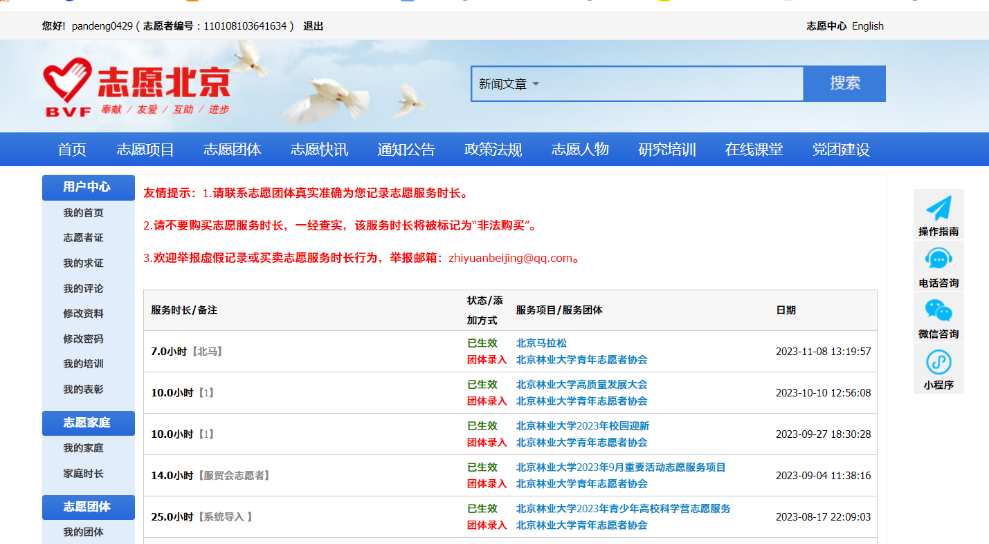Open 研究培训 navigation item

click(667, 150)
